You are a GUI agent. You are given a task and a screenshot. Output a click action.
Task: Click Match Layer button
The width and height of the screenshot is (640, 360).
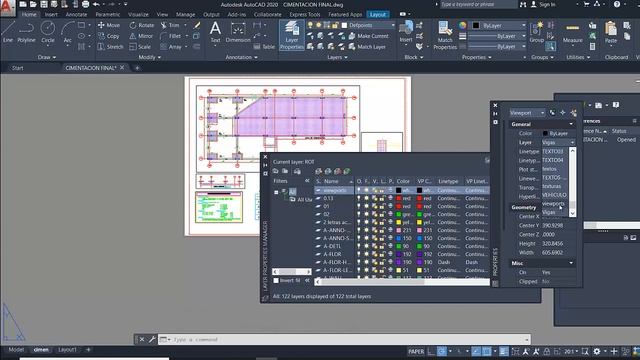tap(367, 47)
